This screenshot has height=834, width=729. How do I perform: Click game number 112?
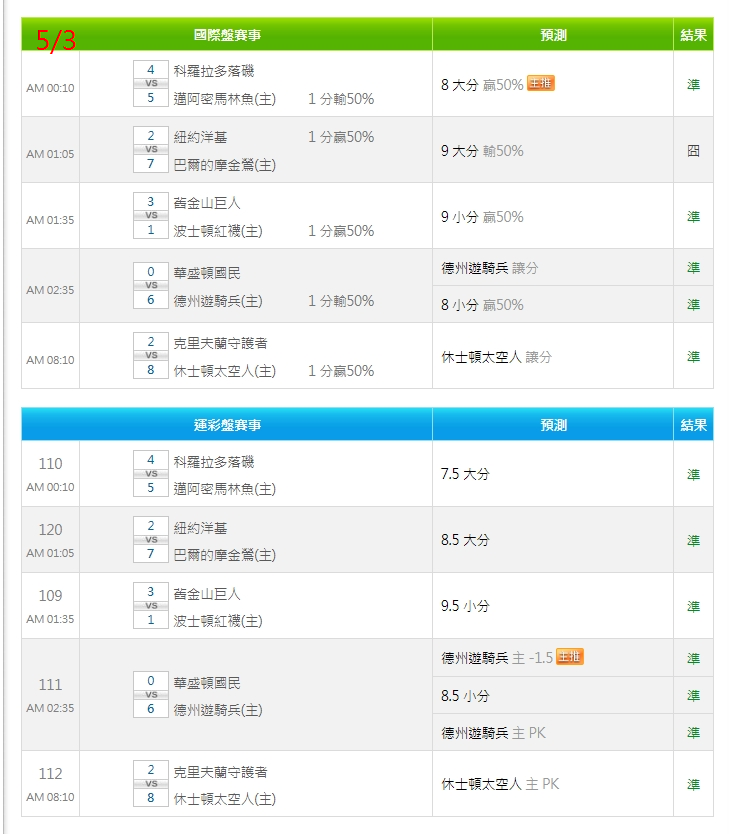51,773
